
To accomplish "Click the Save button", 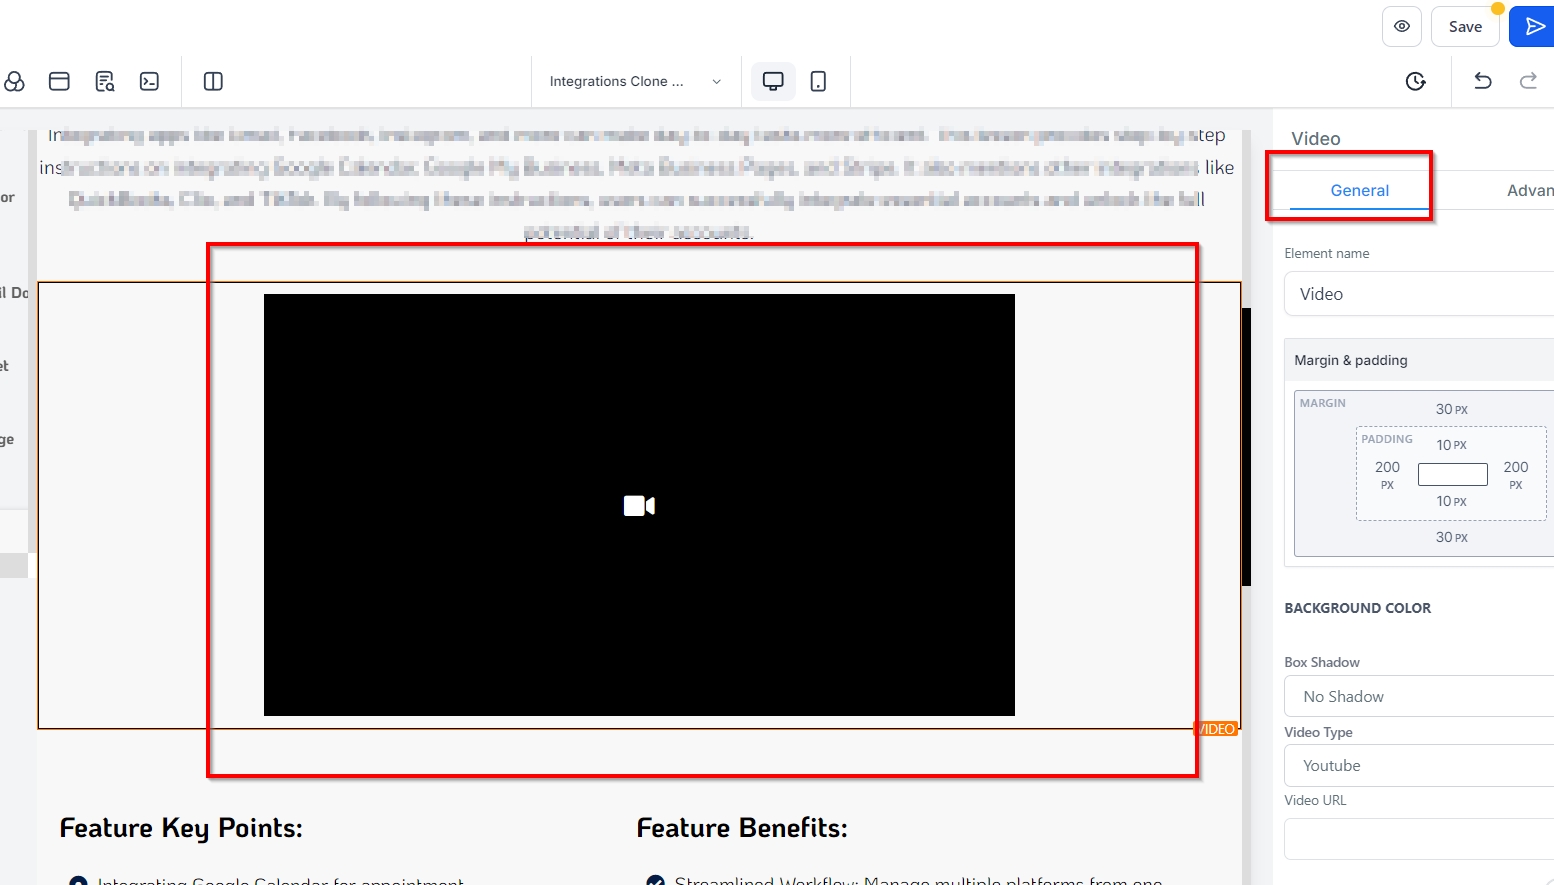I will point(1464,27).
